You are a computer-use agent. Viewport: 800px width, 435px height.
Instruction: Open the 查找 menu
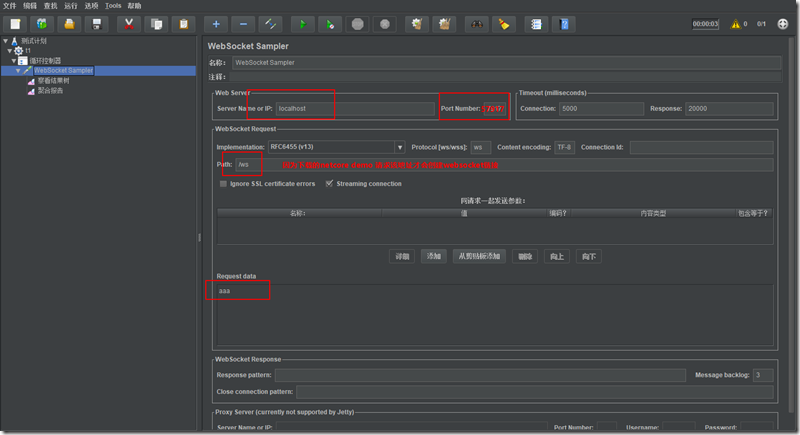(51, 6)
